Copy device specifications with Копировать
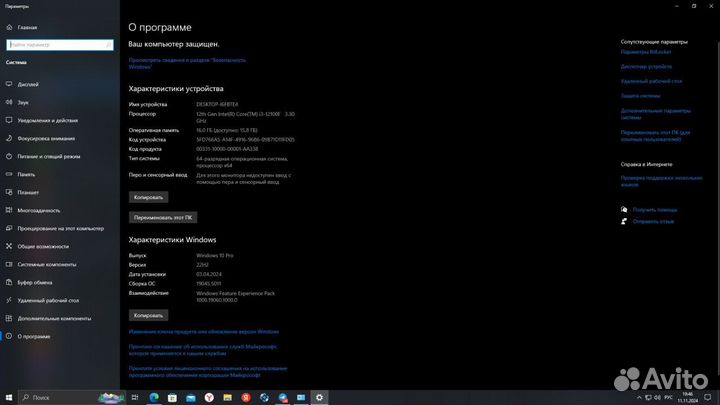 point(148,197)
